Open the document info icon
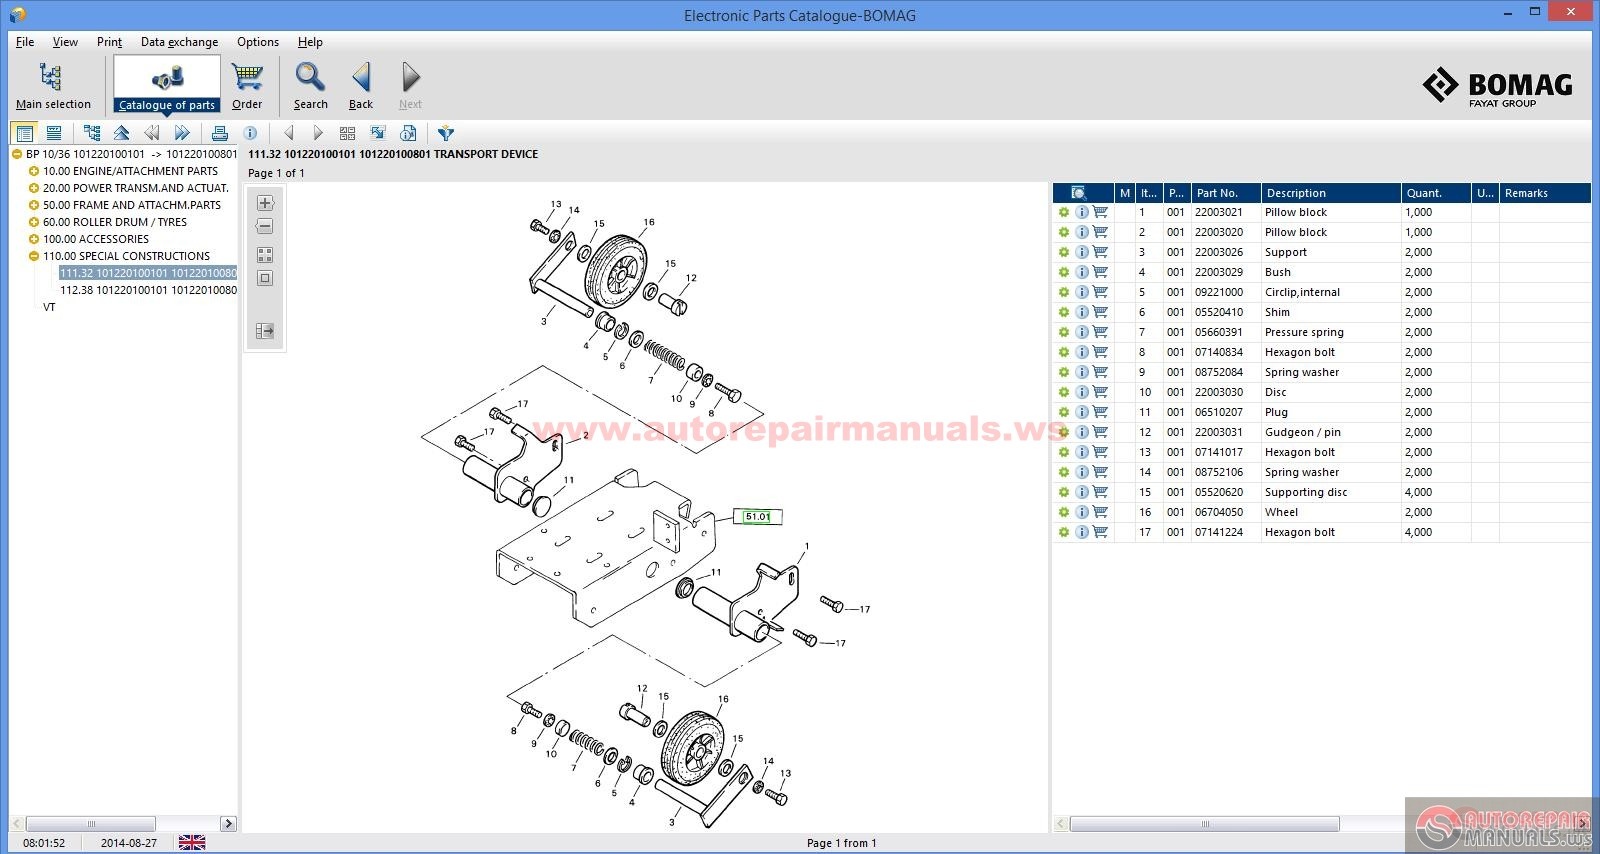Image resolution: width=1600 pixels, height=854 pixels. (x=408, y=133)
